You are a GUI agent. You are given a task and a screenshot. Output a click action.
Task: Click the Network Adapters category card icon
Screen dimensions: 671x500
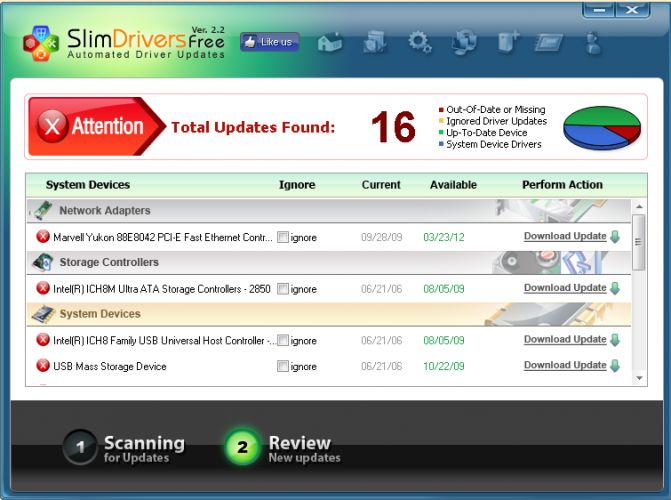coord(41,210)
